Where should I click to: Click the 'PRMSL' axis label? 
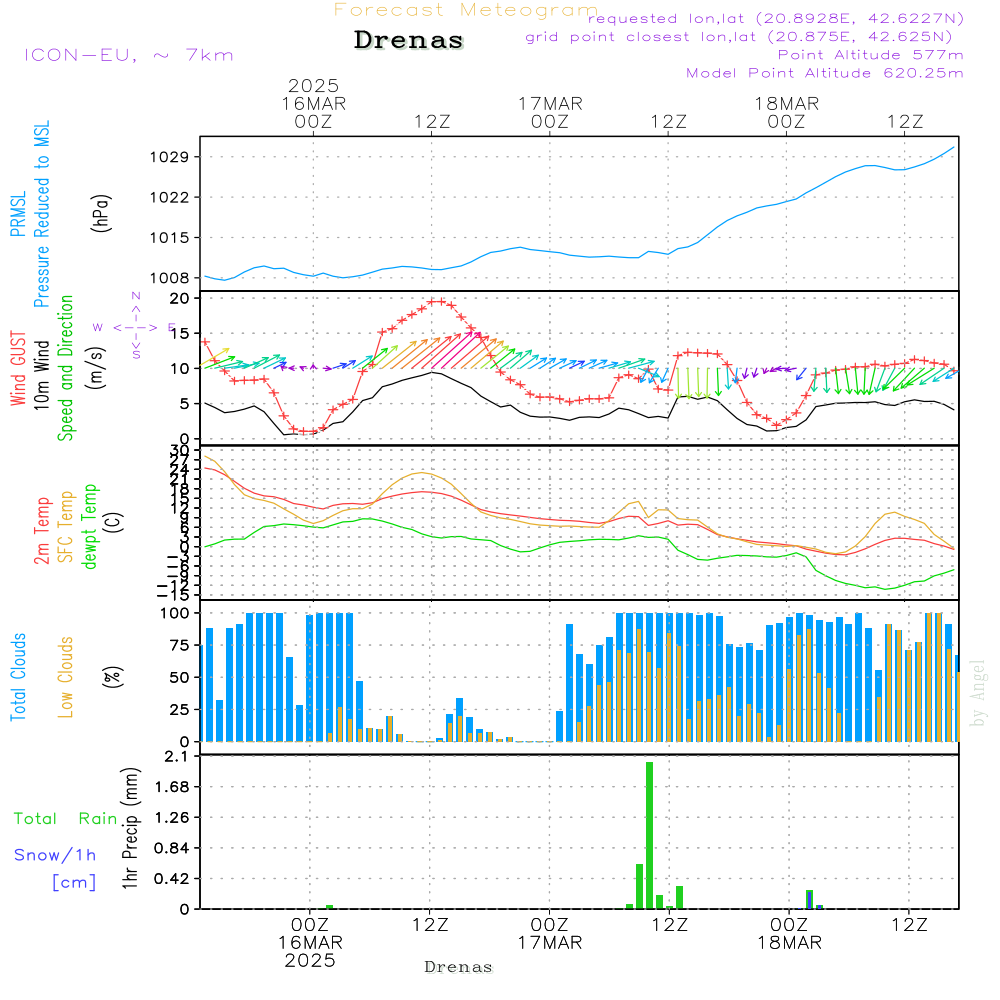(x=18, y=214)
